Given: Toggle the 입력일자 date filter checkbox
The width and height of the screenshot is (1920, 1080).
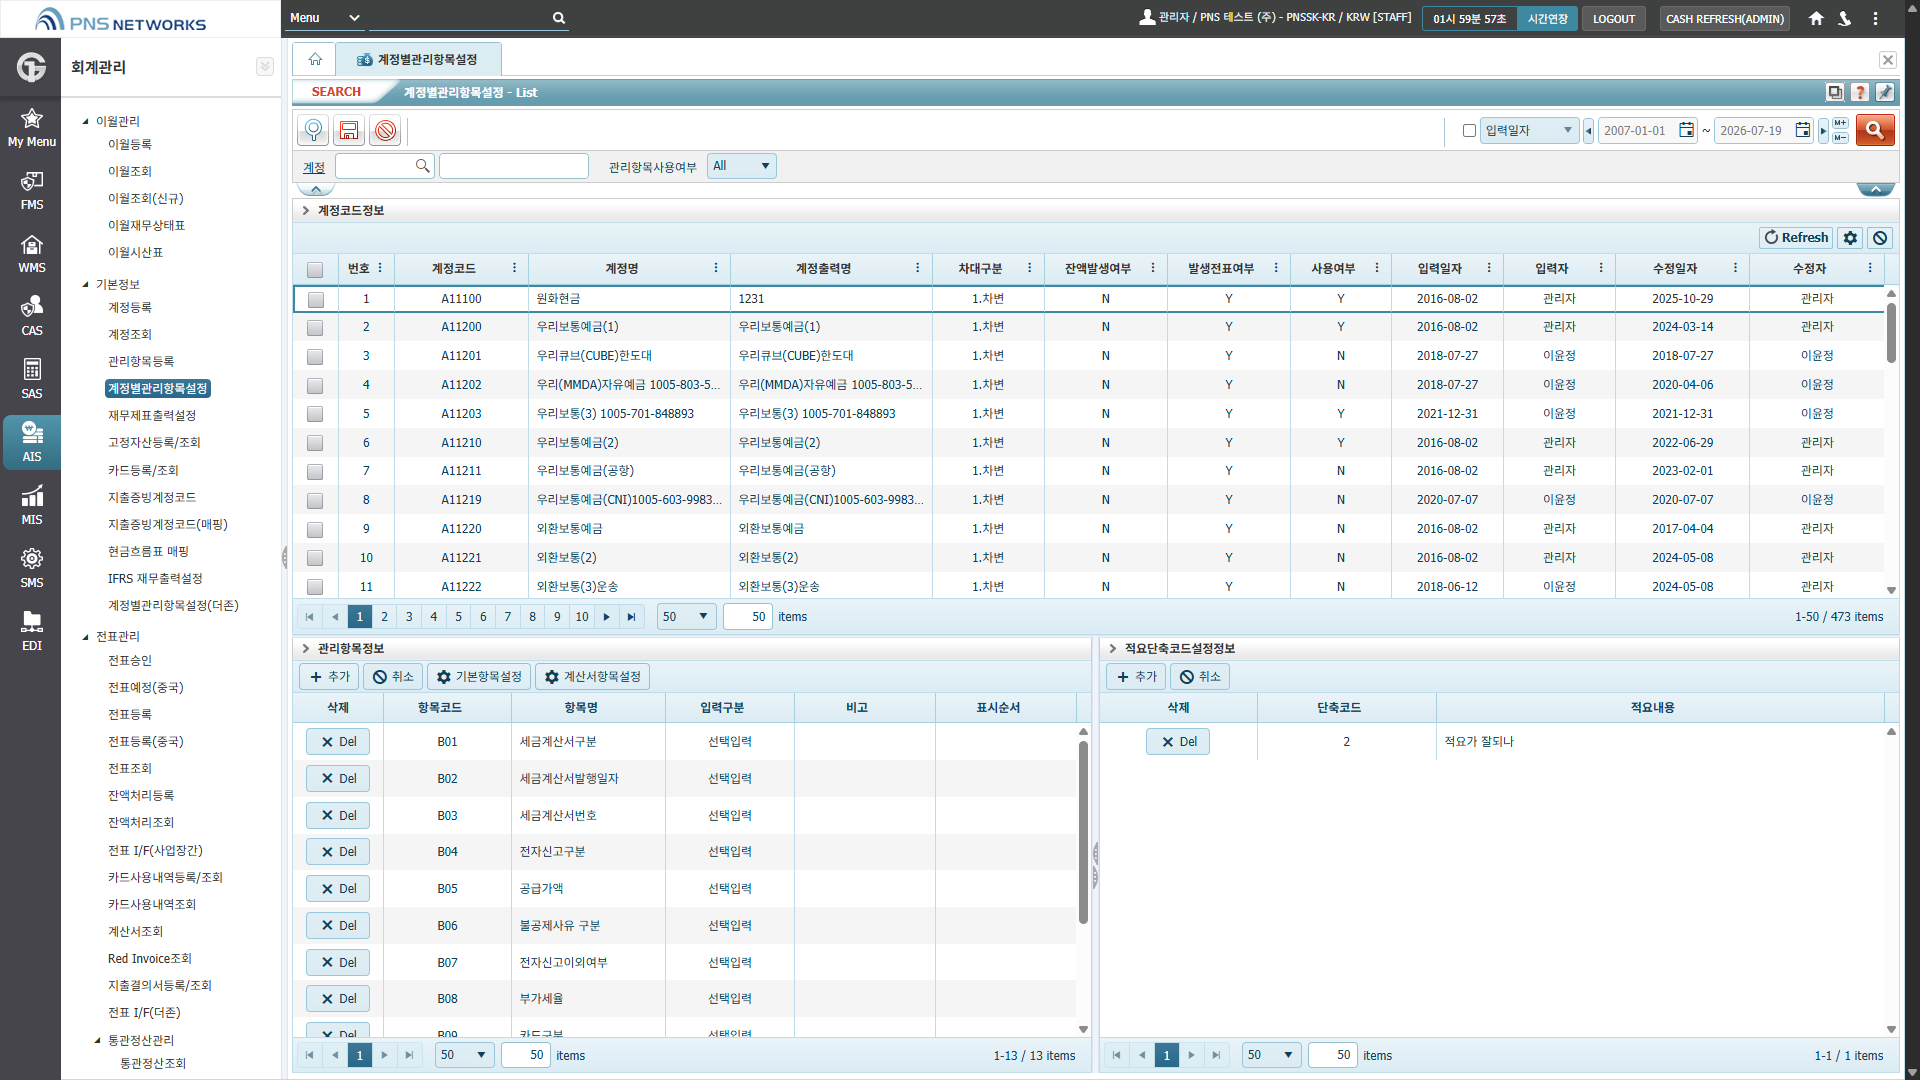Looking at the screenshot, I should [x=1469, y=131].
